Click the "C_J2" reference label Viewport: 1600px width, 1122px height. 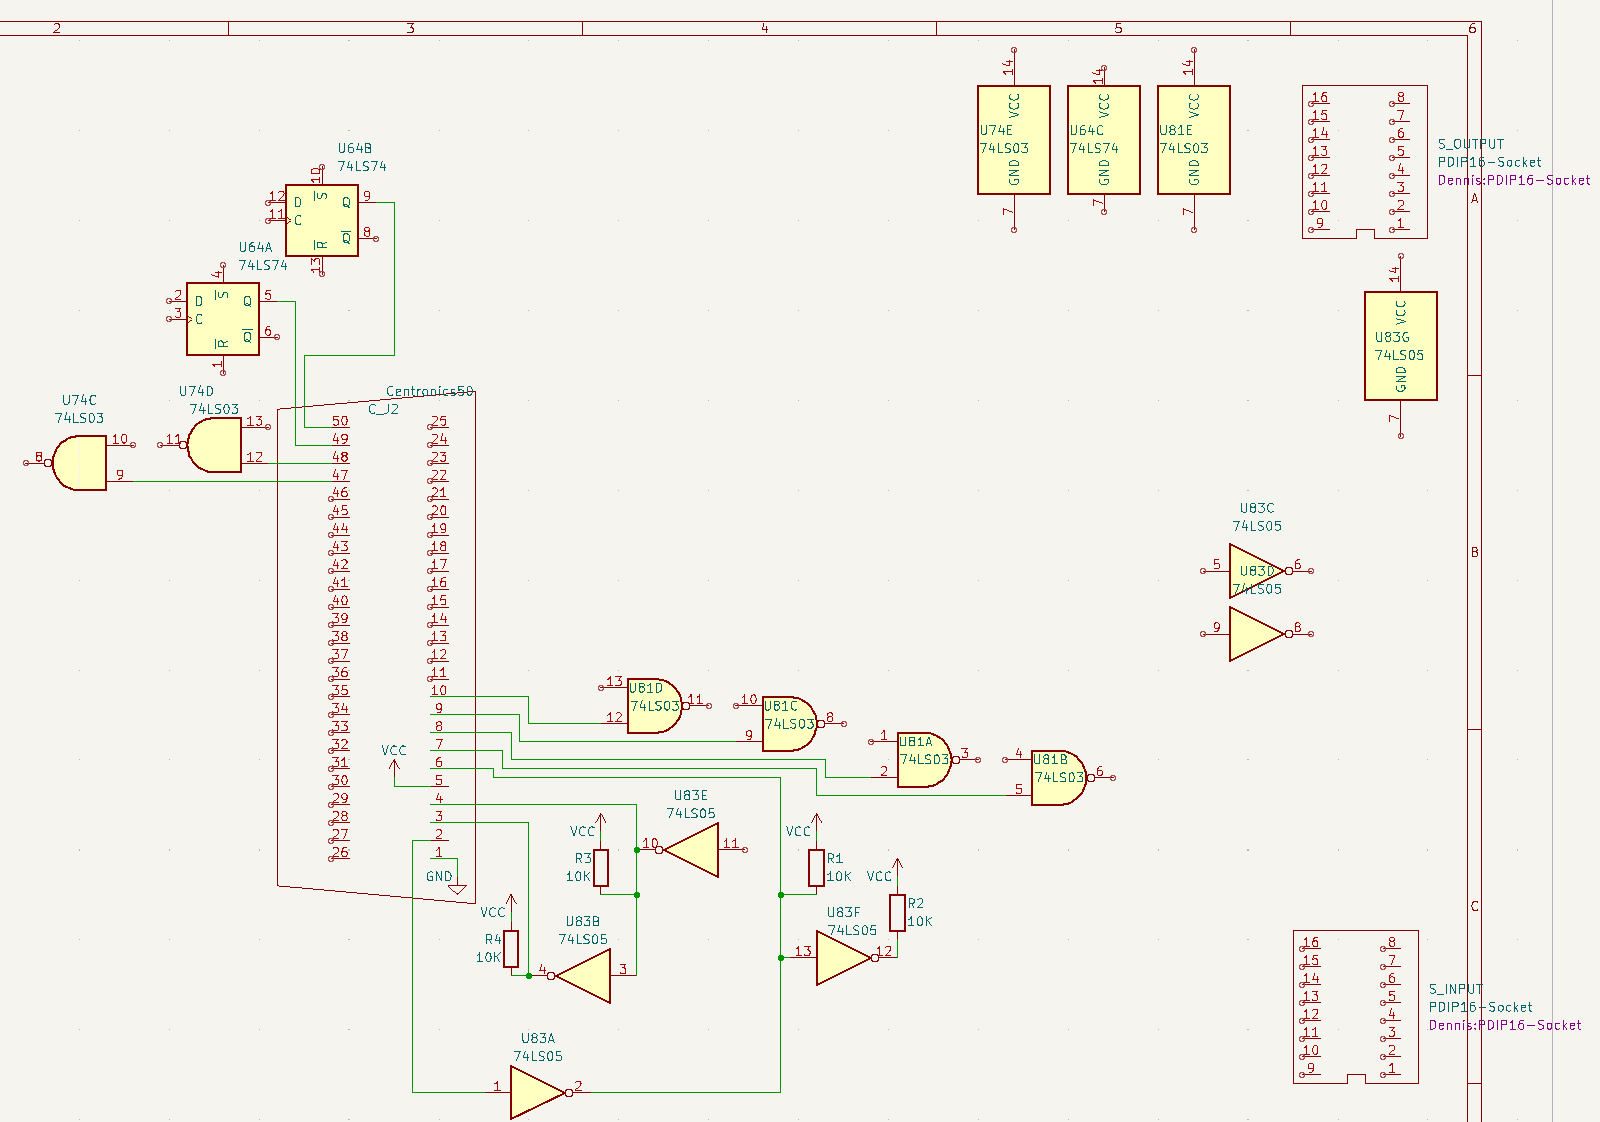pyautogui.click(x=384, y=409)
